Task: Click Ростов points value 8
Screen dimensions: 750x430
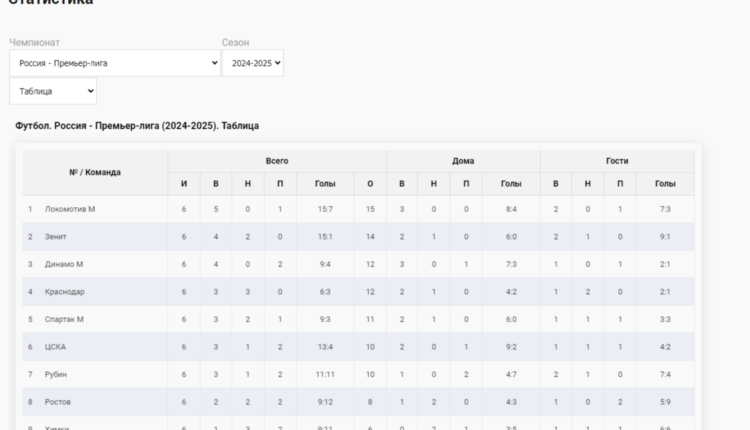Action: [370, 402]
